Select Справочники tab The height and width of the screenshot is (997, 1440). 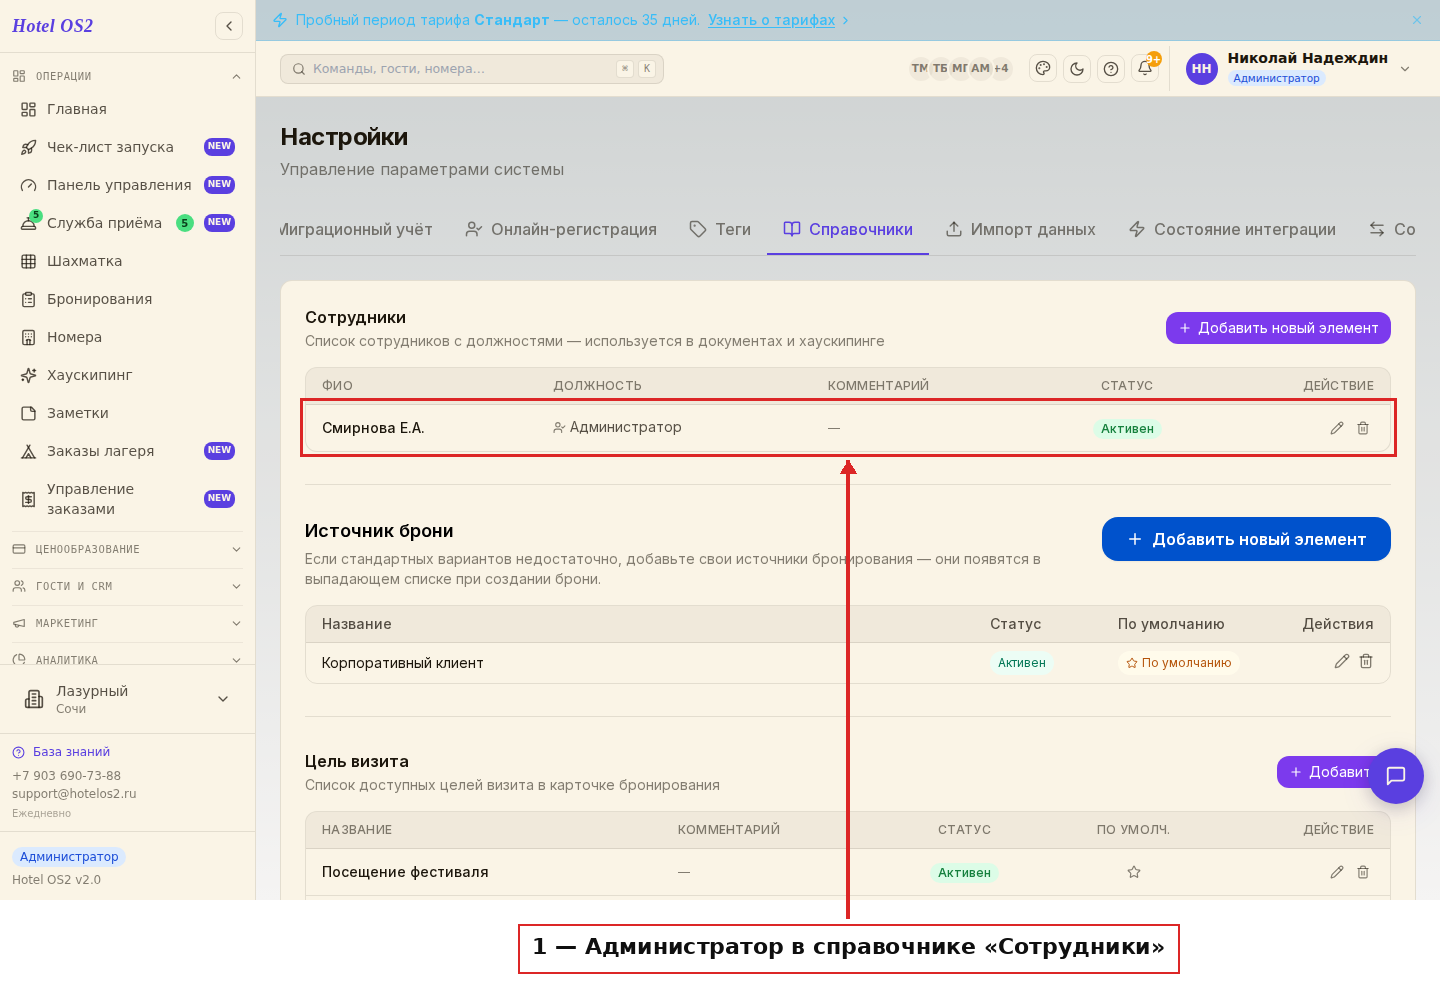click(x=848, y=229)
